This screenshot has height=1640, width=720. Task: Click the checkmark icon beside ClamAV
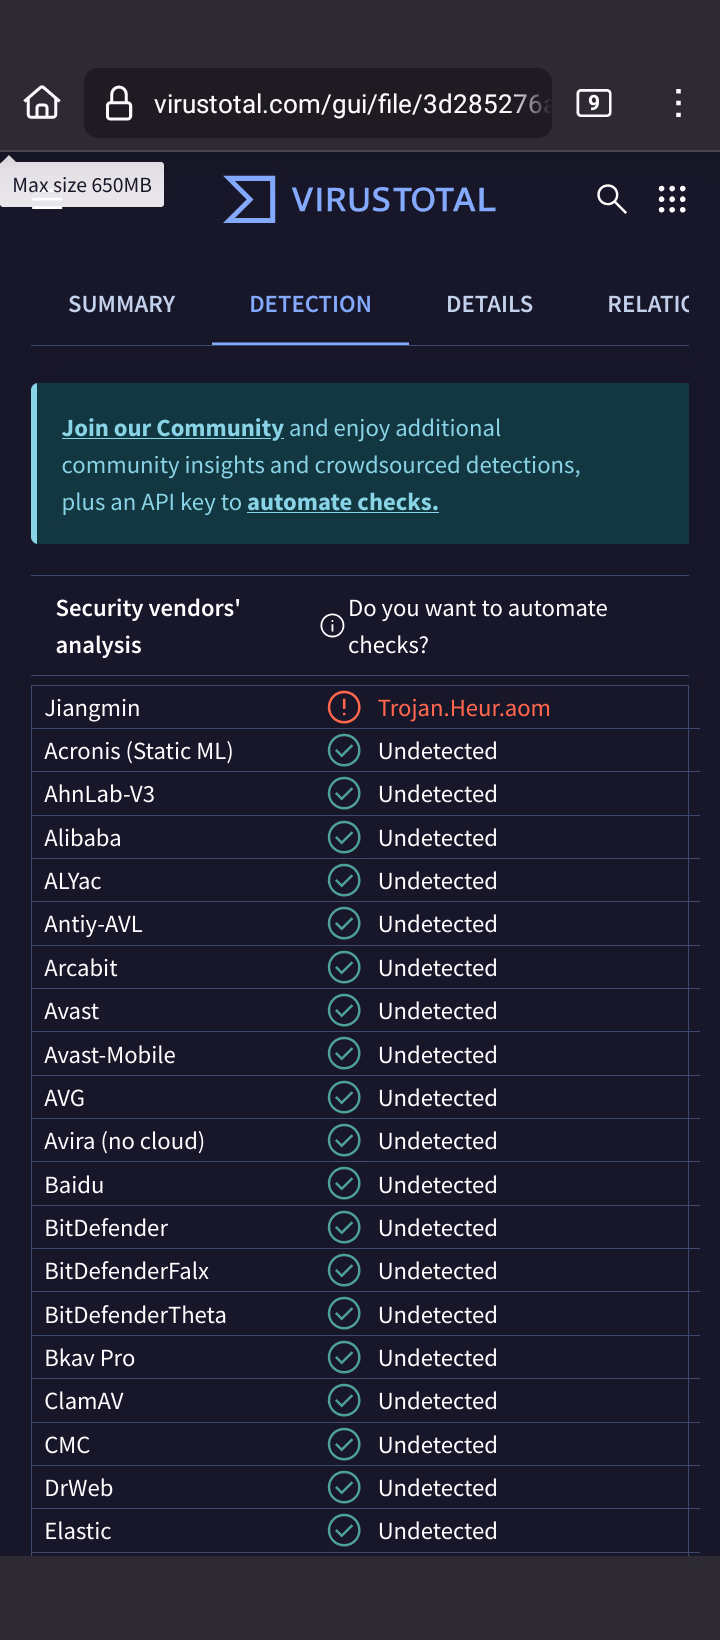(344, 1401)
